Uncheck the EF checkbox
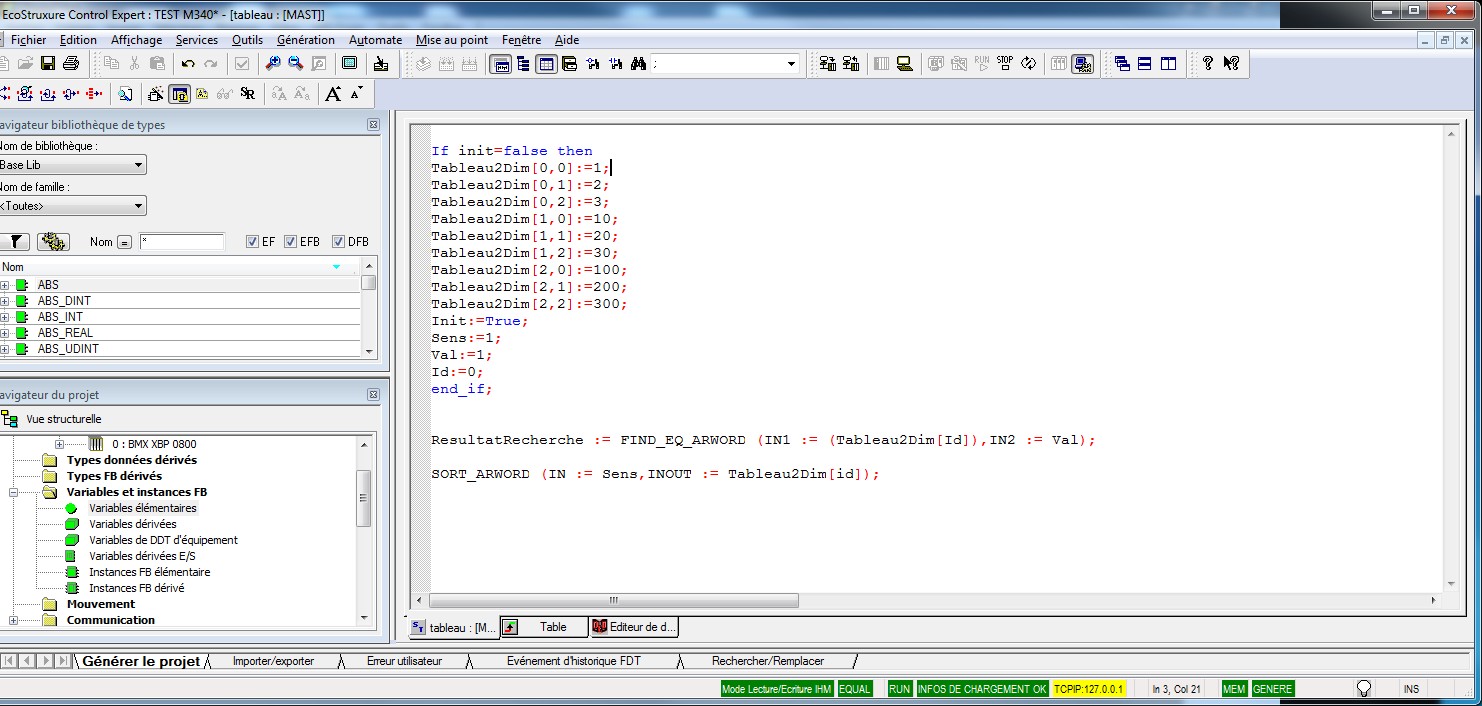 click(253, 242)
